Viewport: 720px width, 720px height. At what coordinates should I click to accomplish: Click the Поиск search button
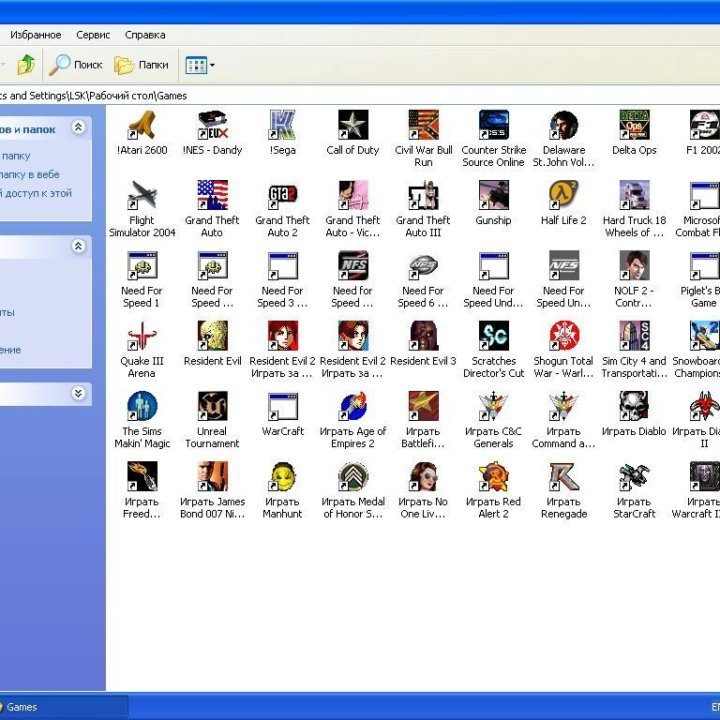(76, 65)
